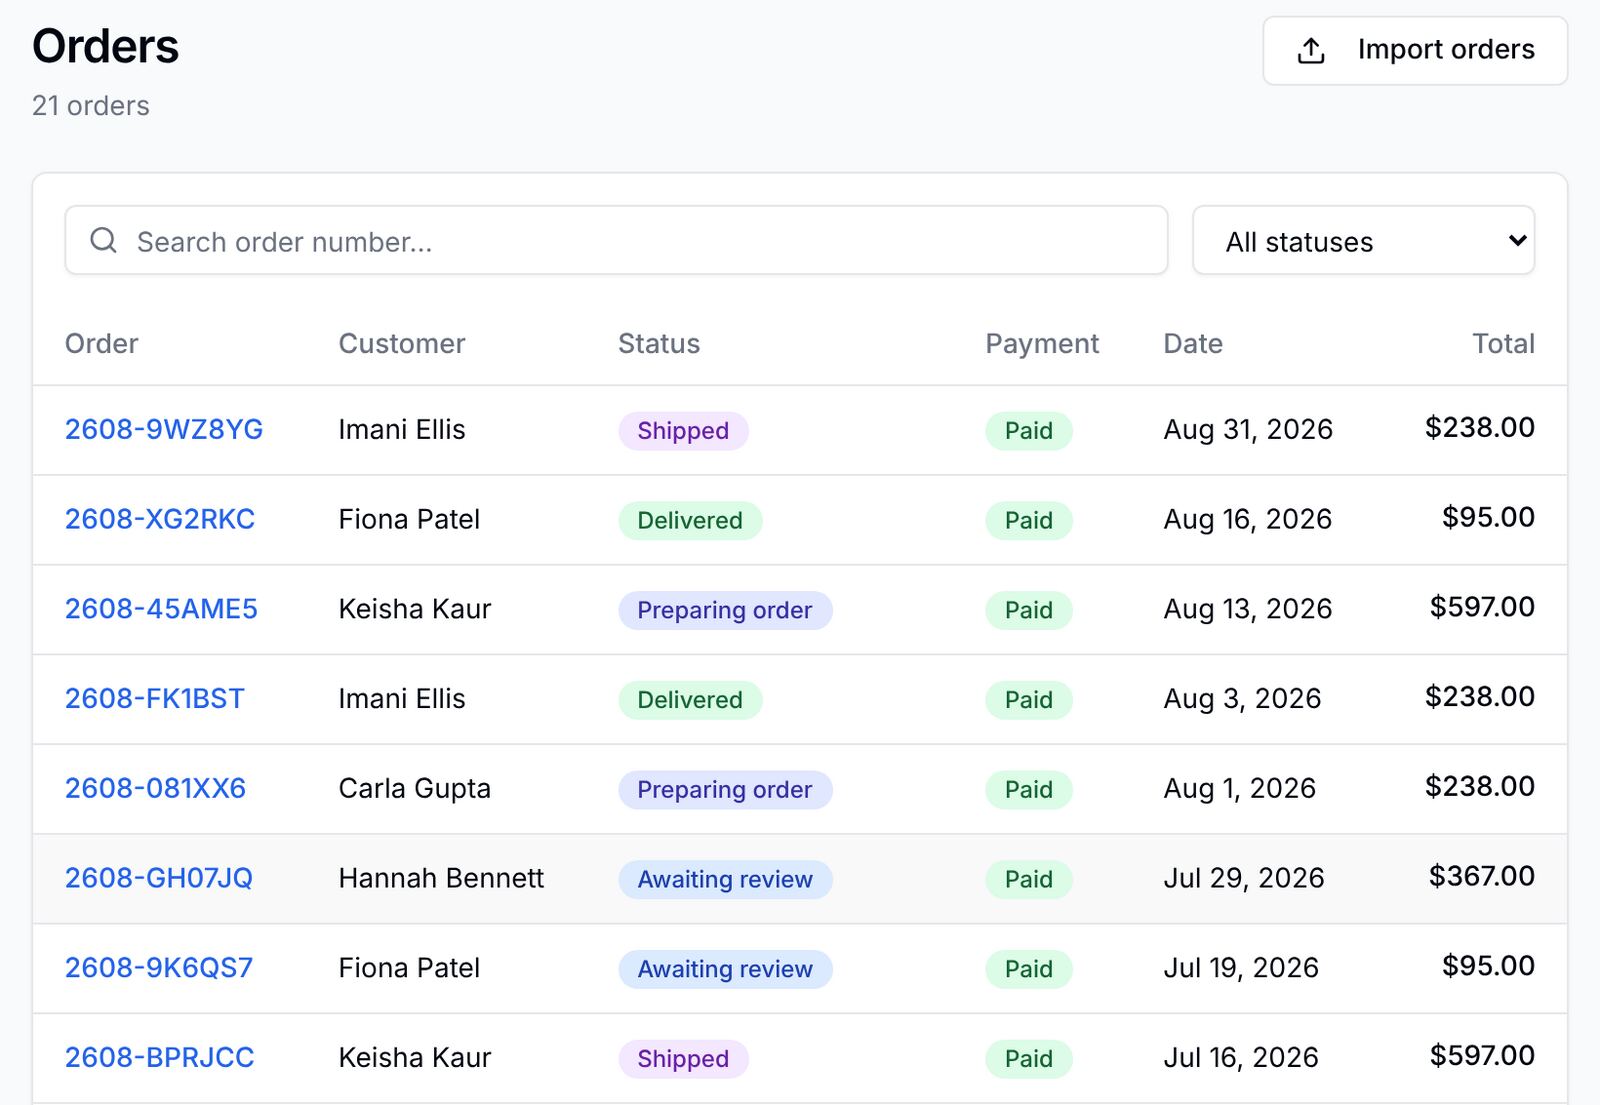
Task: Open order 2608-GH07JQ
Action: coord(159,878)
